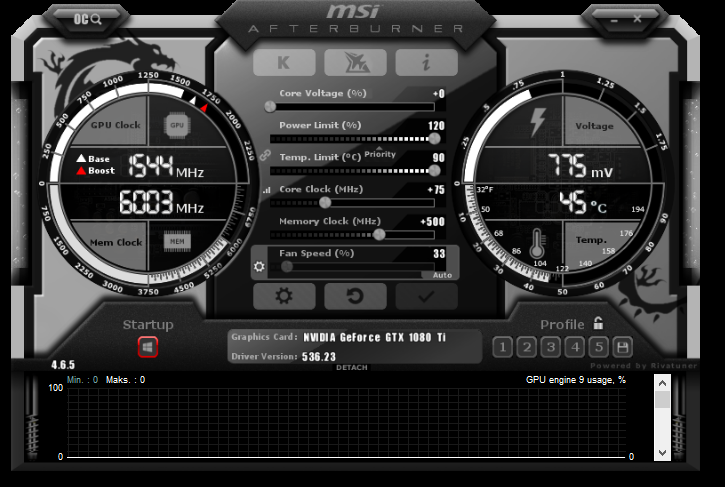
Task: Click the Core Clock slider handle
Action: [x=325, y=203]
